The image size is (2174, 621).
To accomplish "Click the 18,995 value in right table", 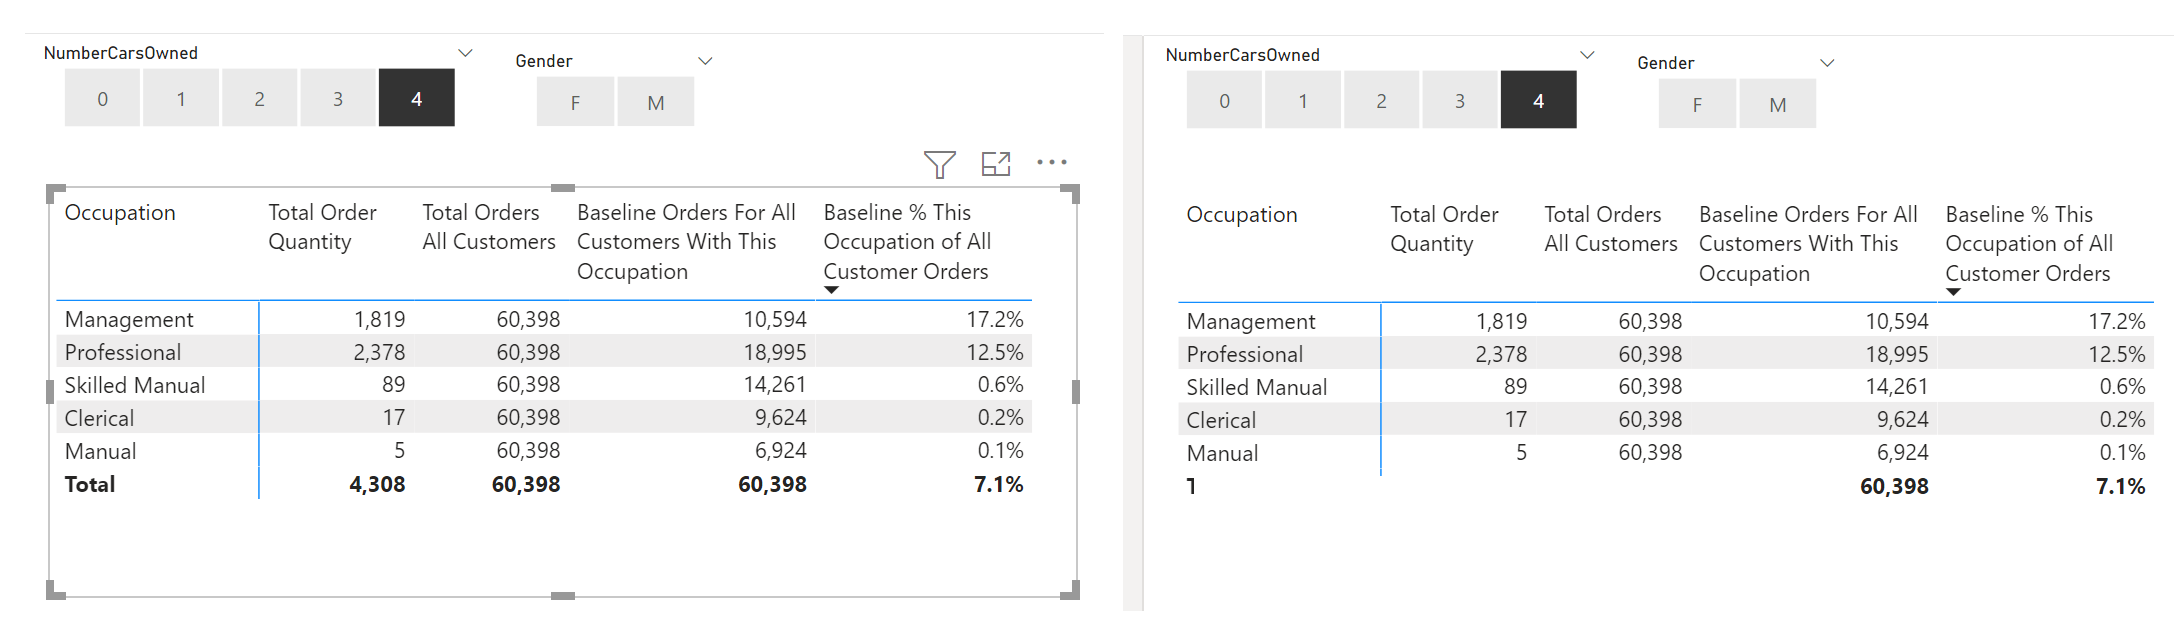I will tap(1897, 355).
